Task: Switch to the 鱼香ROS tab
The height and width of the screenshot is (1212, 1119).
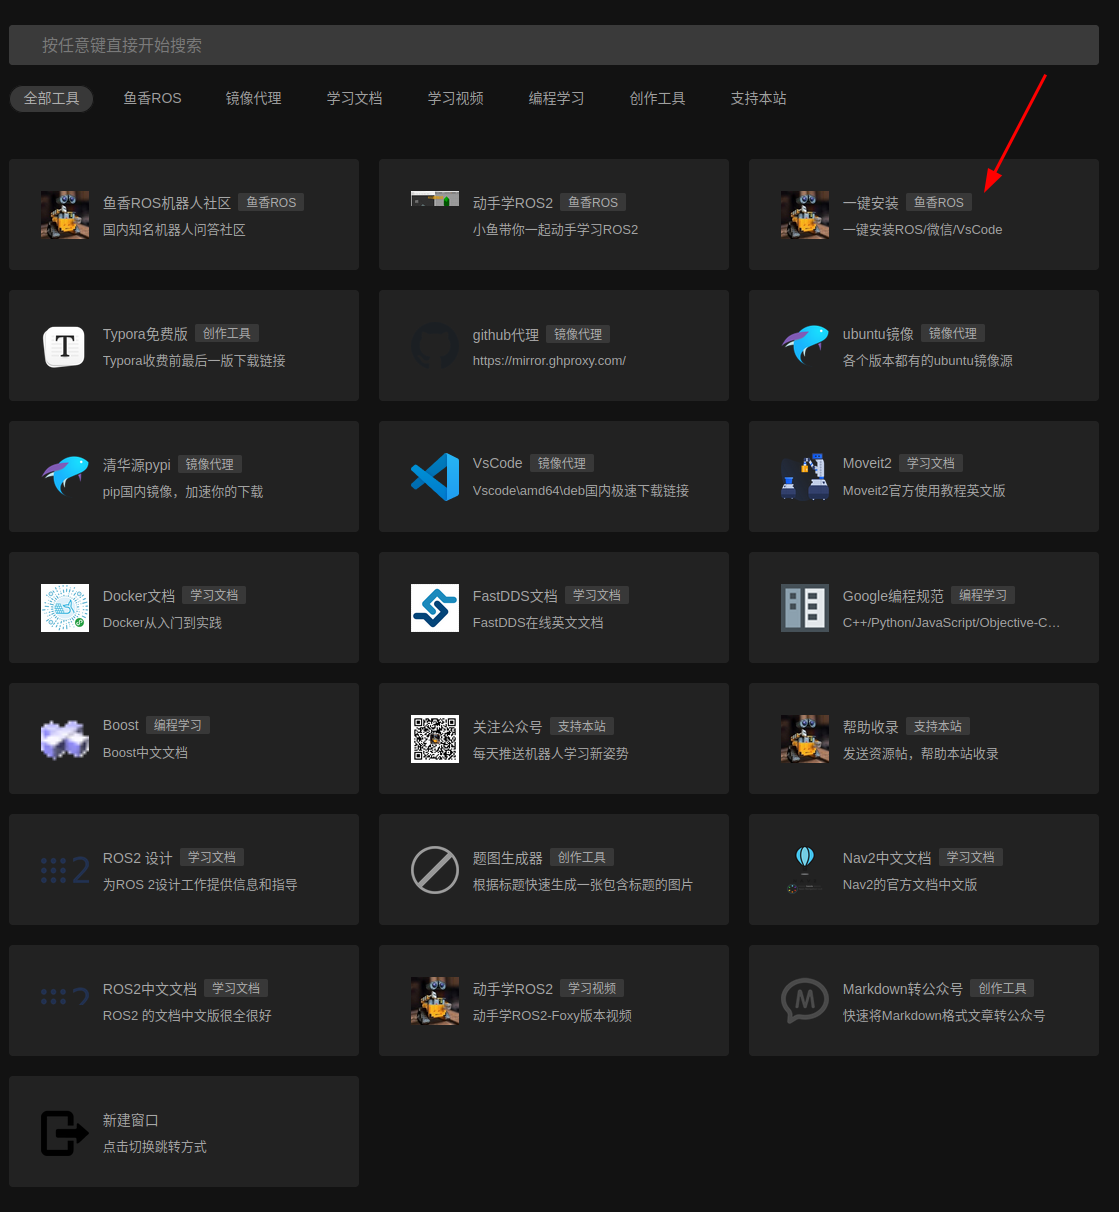Action: point(153,98)
